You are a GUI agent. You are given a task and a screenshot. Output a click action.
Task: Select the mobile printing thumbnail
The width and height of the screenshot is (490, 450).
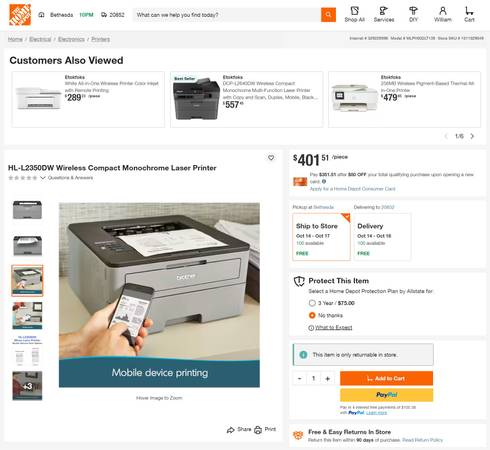(x=27, y=281)
